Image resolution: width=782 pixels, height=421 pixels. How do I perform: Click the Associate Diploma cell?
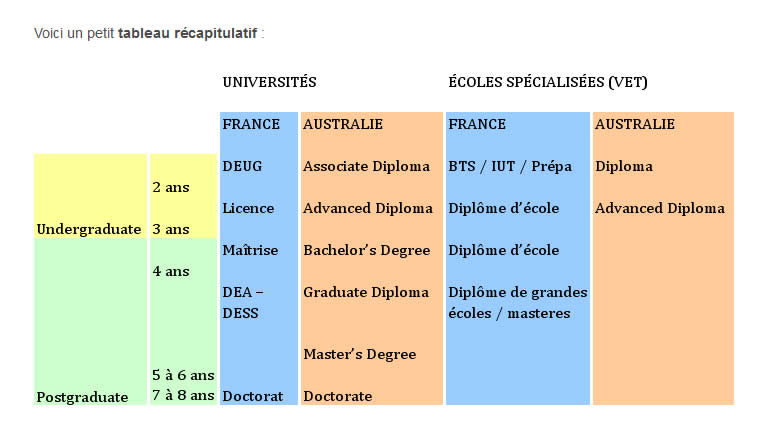366,166
